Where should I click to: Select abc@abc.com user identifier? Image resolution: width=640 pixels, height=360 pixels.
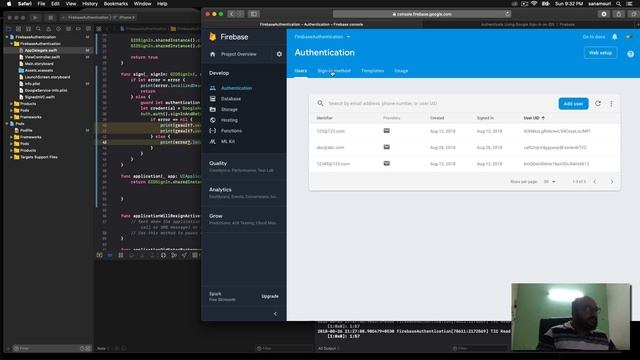(330, 147)
